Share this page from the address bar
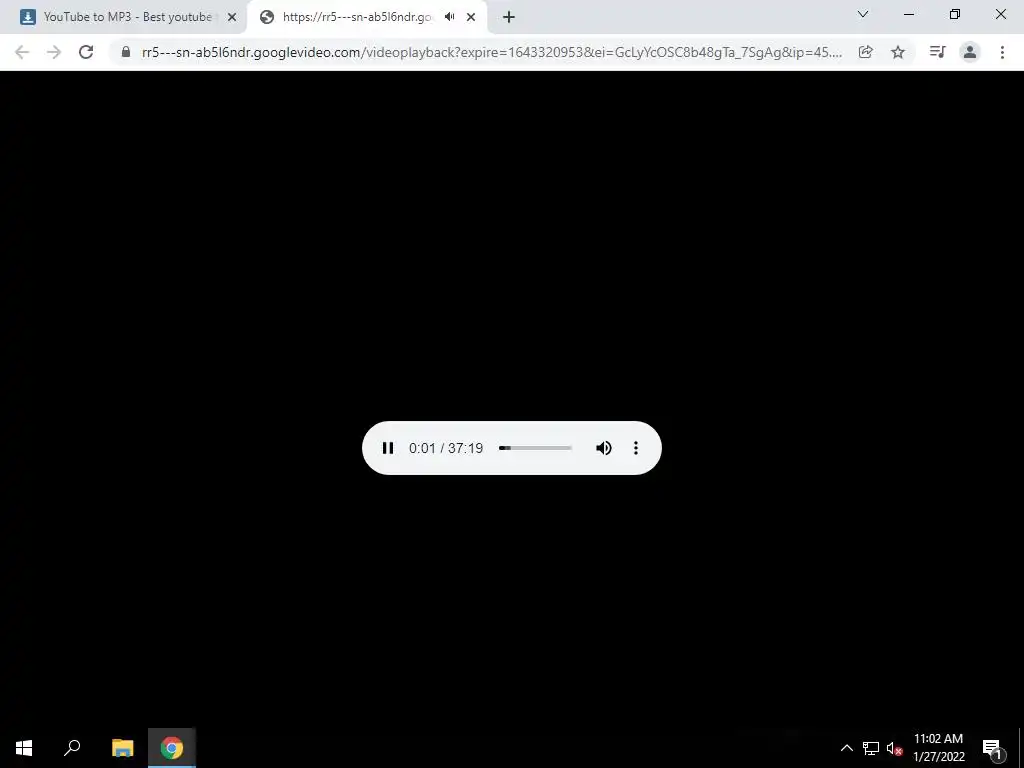The height and width of the screenshot is (768, 1024). (866, 52)
